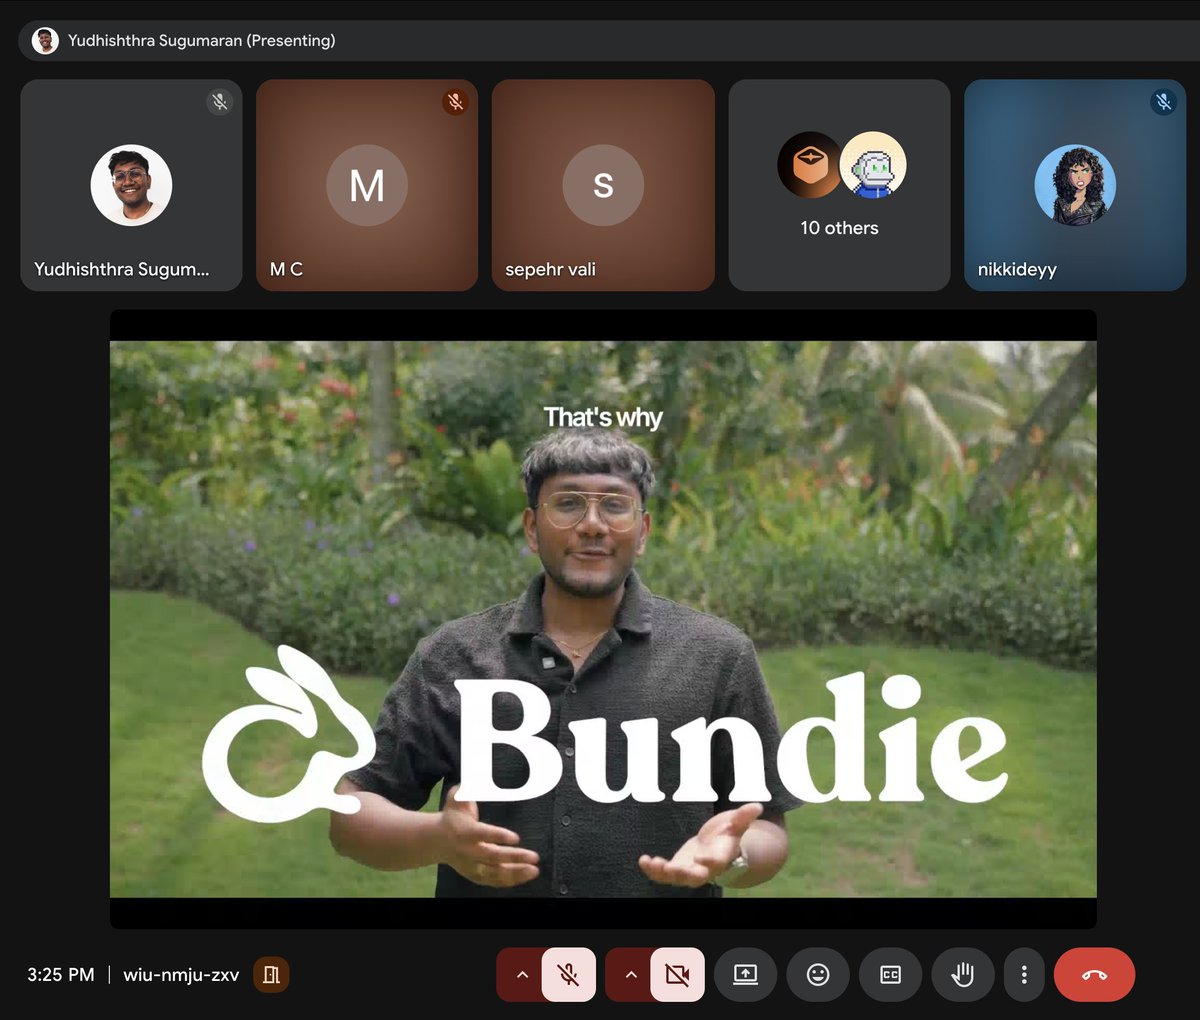This screenshot has width=1200, height=1020.
Task: Unmute the microphone button
Action: (x=568, y=974)
